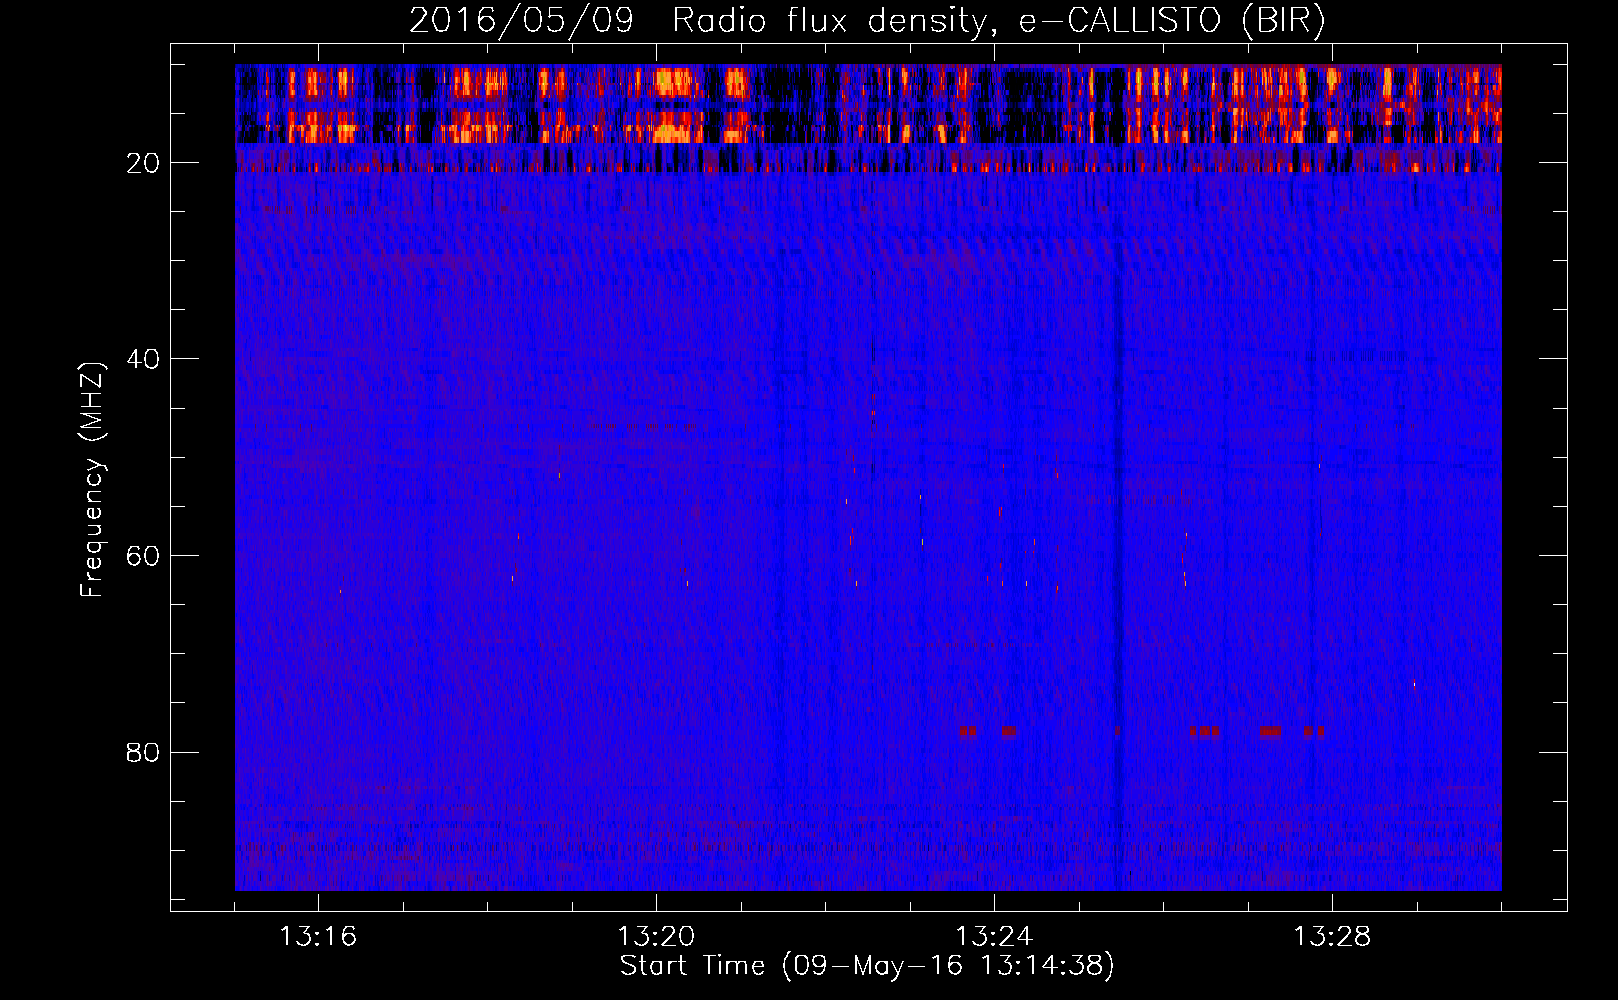Click the 20 MHz frequency tick label
Image resolution: width=1618 pixels, height=1000 pixels.
143,163
